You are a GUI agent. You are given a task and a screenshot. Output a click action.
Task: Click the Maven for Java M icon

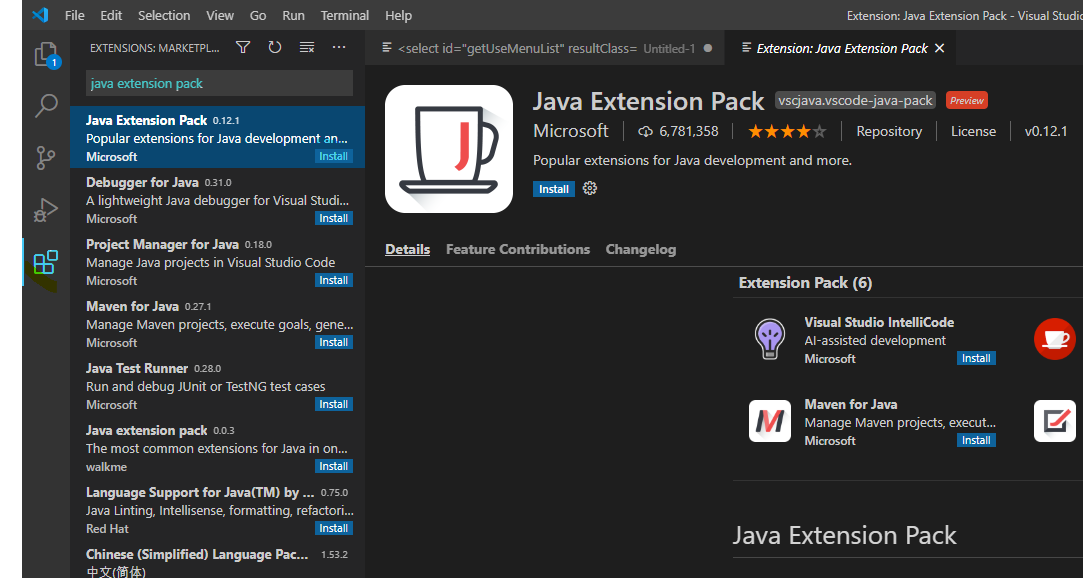click(x=769, y=421)
